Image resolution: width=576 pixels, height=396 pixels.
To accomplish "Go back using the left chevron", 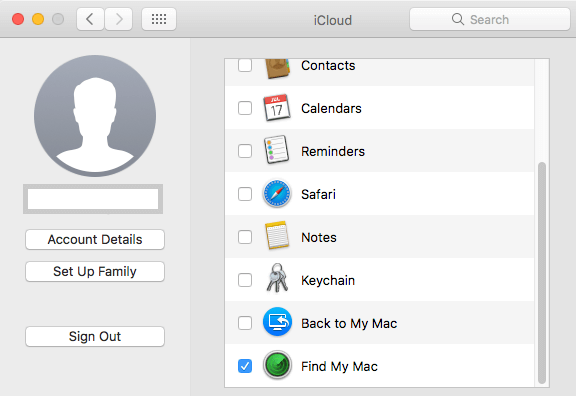I will point(90,19).
